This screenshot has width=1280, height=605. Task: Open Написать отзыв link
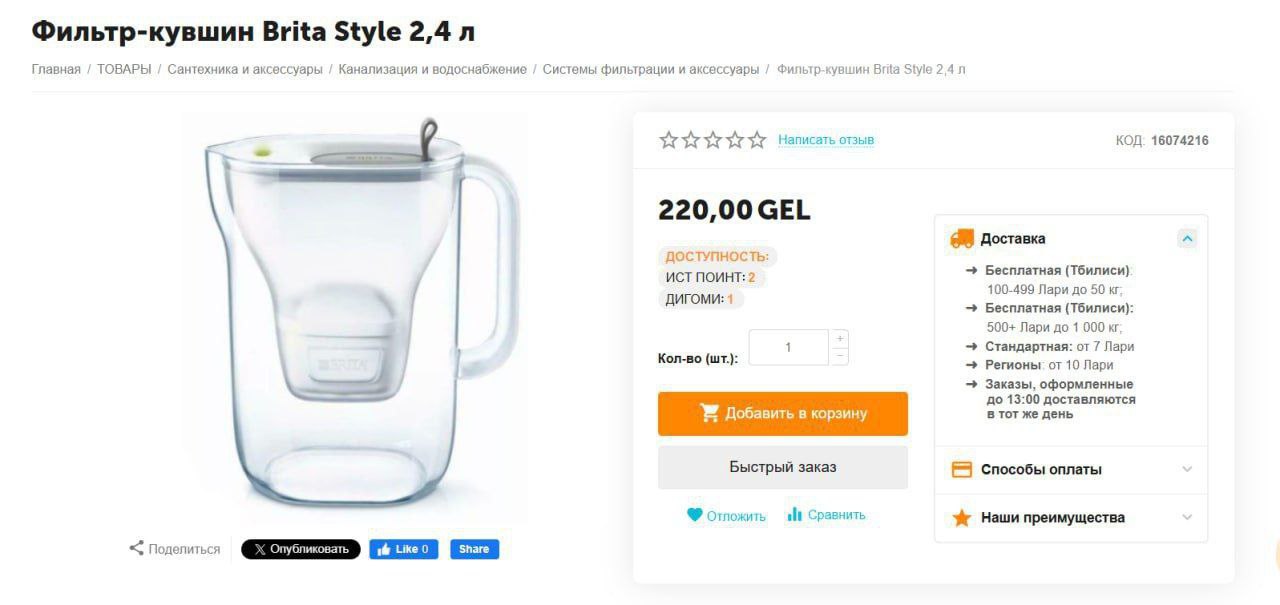pos(826,140)
